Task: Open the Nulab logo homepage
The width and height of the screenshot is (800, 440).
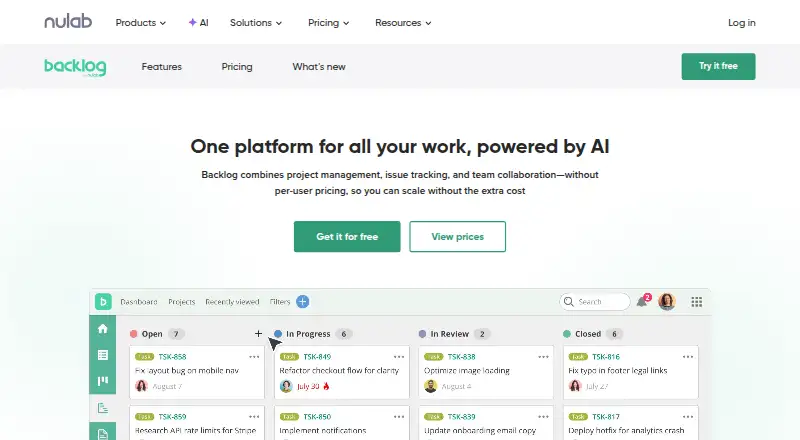Action: tap(68, 21)
